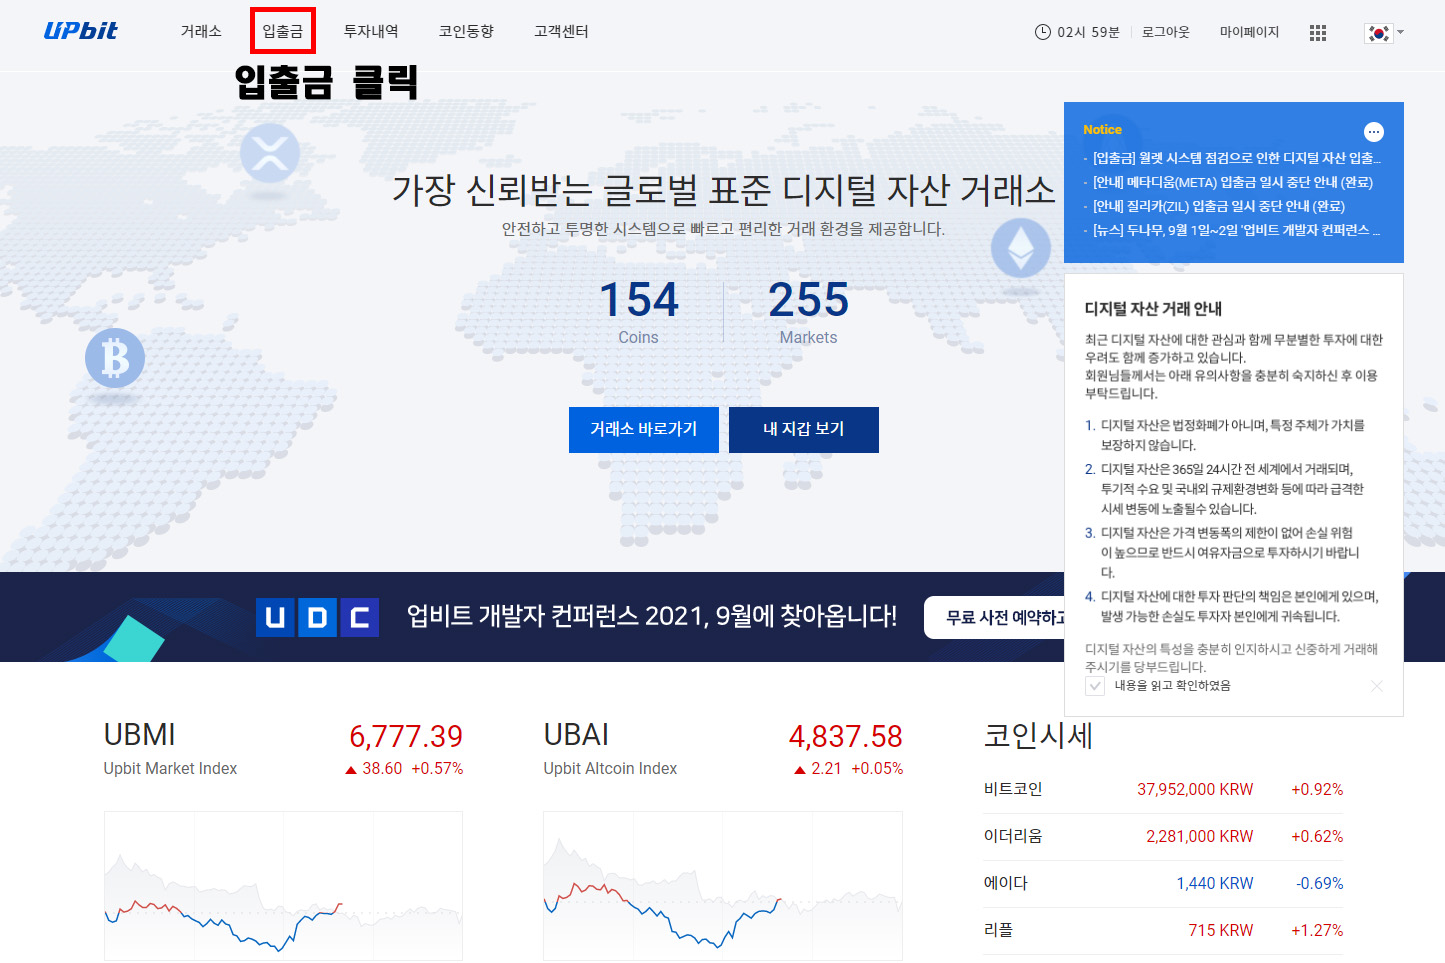This screenshot has width=1445, height=963.
Task: Open the Notice more options icon
Action: (x=1374, y=132)
